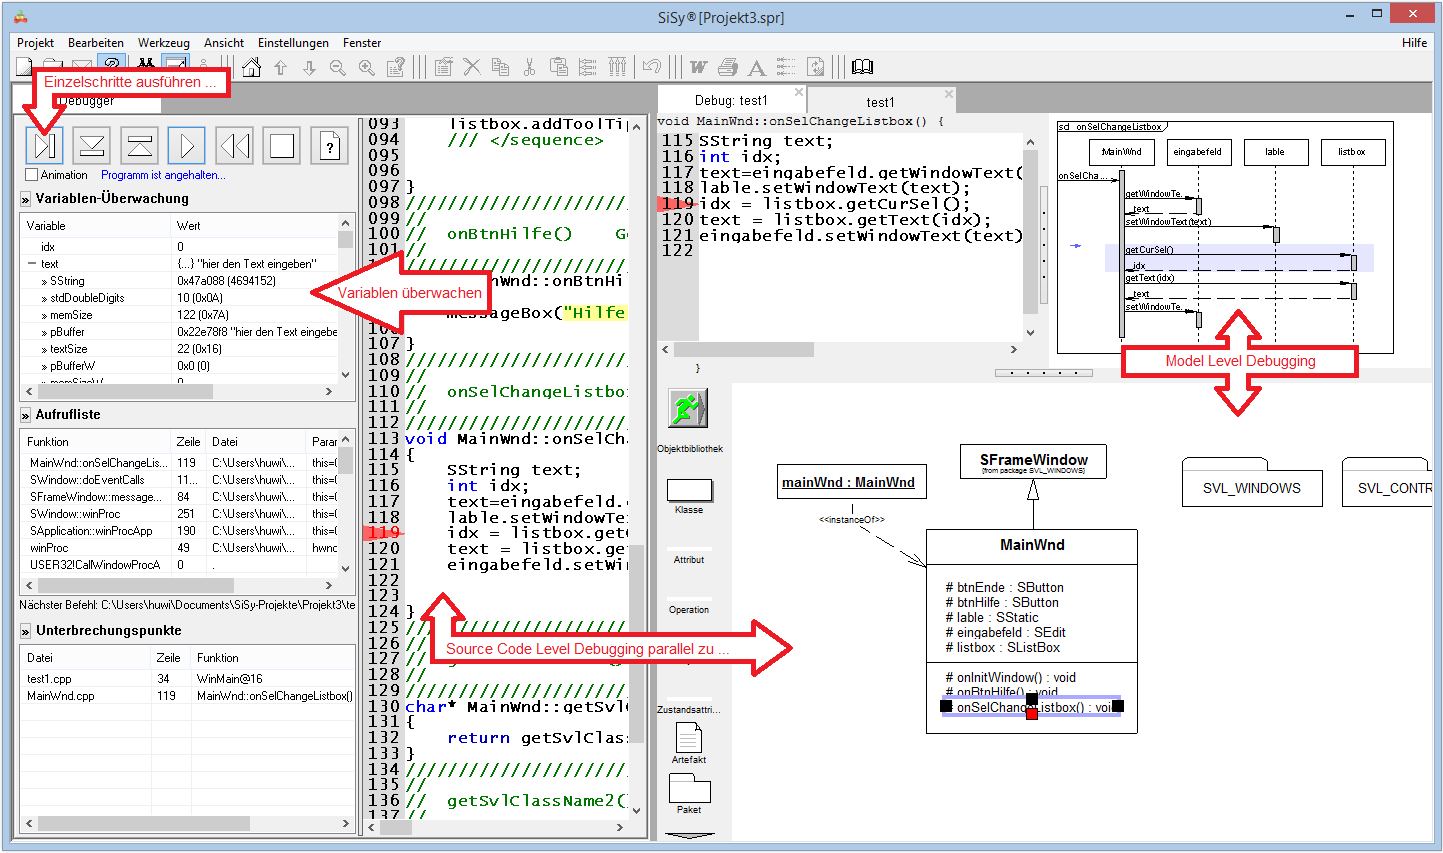Click the green running-man icon in object library

point(688,409)
